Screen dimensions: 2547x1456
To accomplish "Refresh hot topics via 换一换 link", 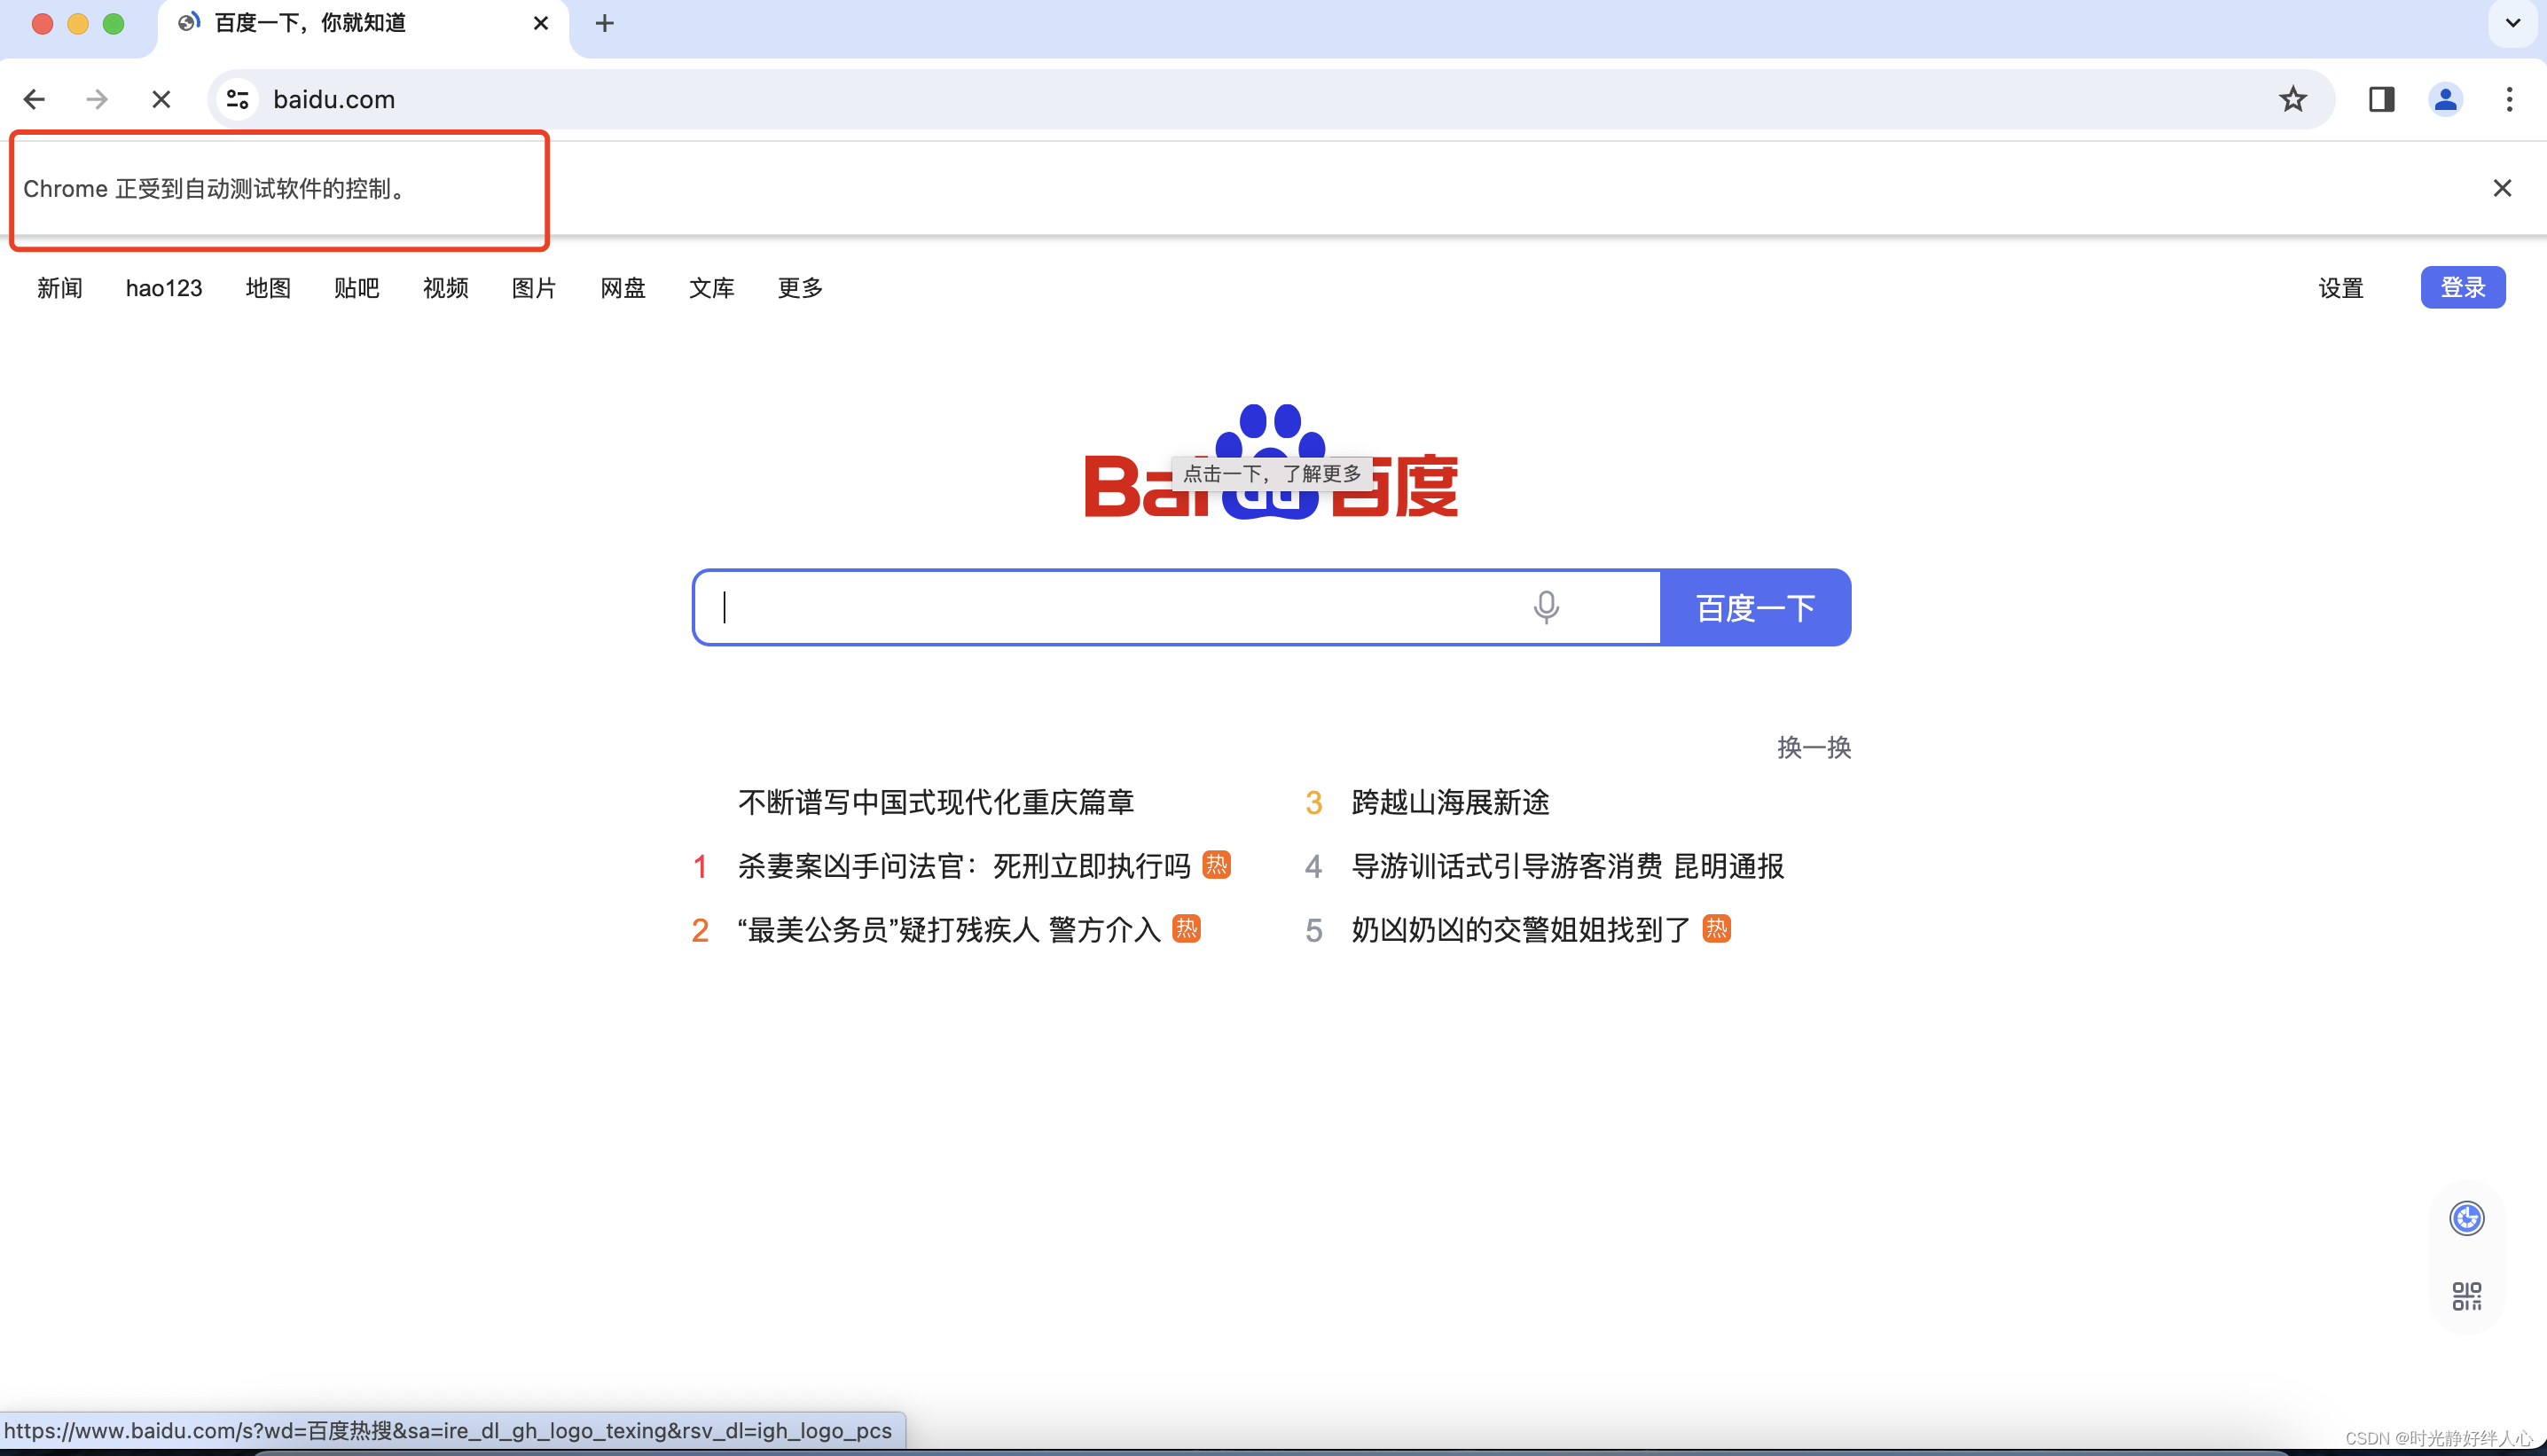I will click(x=1813, y=747).
